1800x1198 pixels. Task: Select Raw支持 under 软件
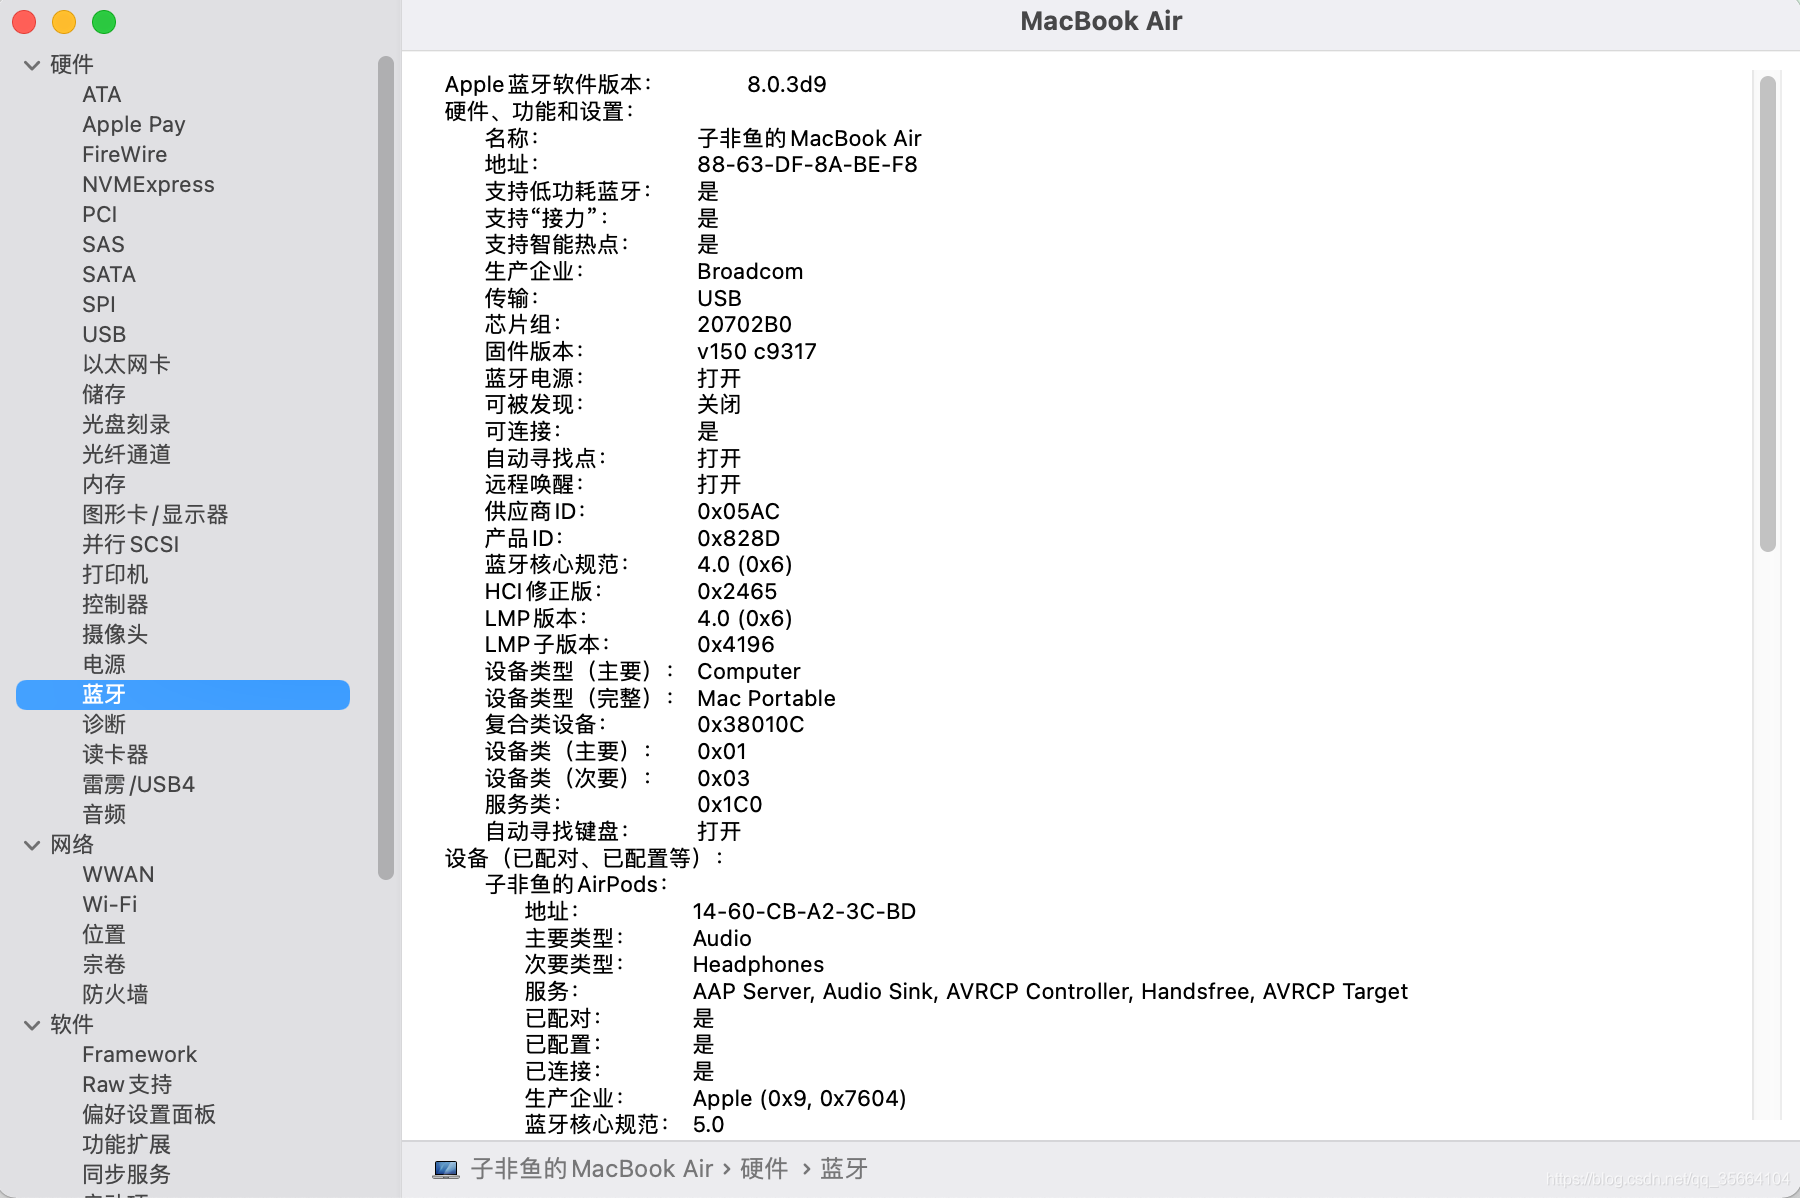tap(127, 1085)
